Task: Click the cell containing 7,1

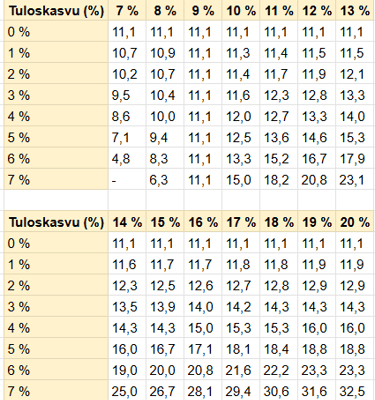Action: (x=127, y=137)
